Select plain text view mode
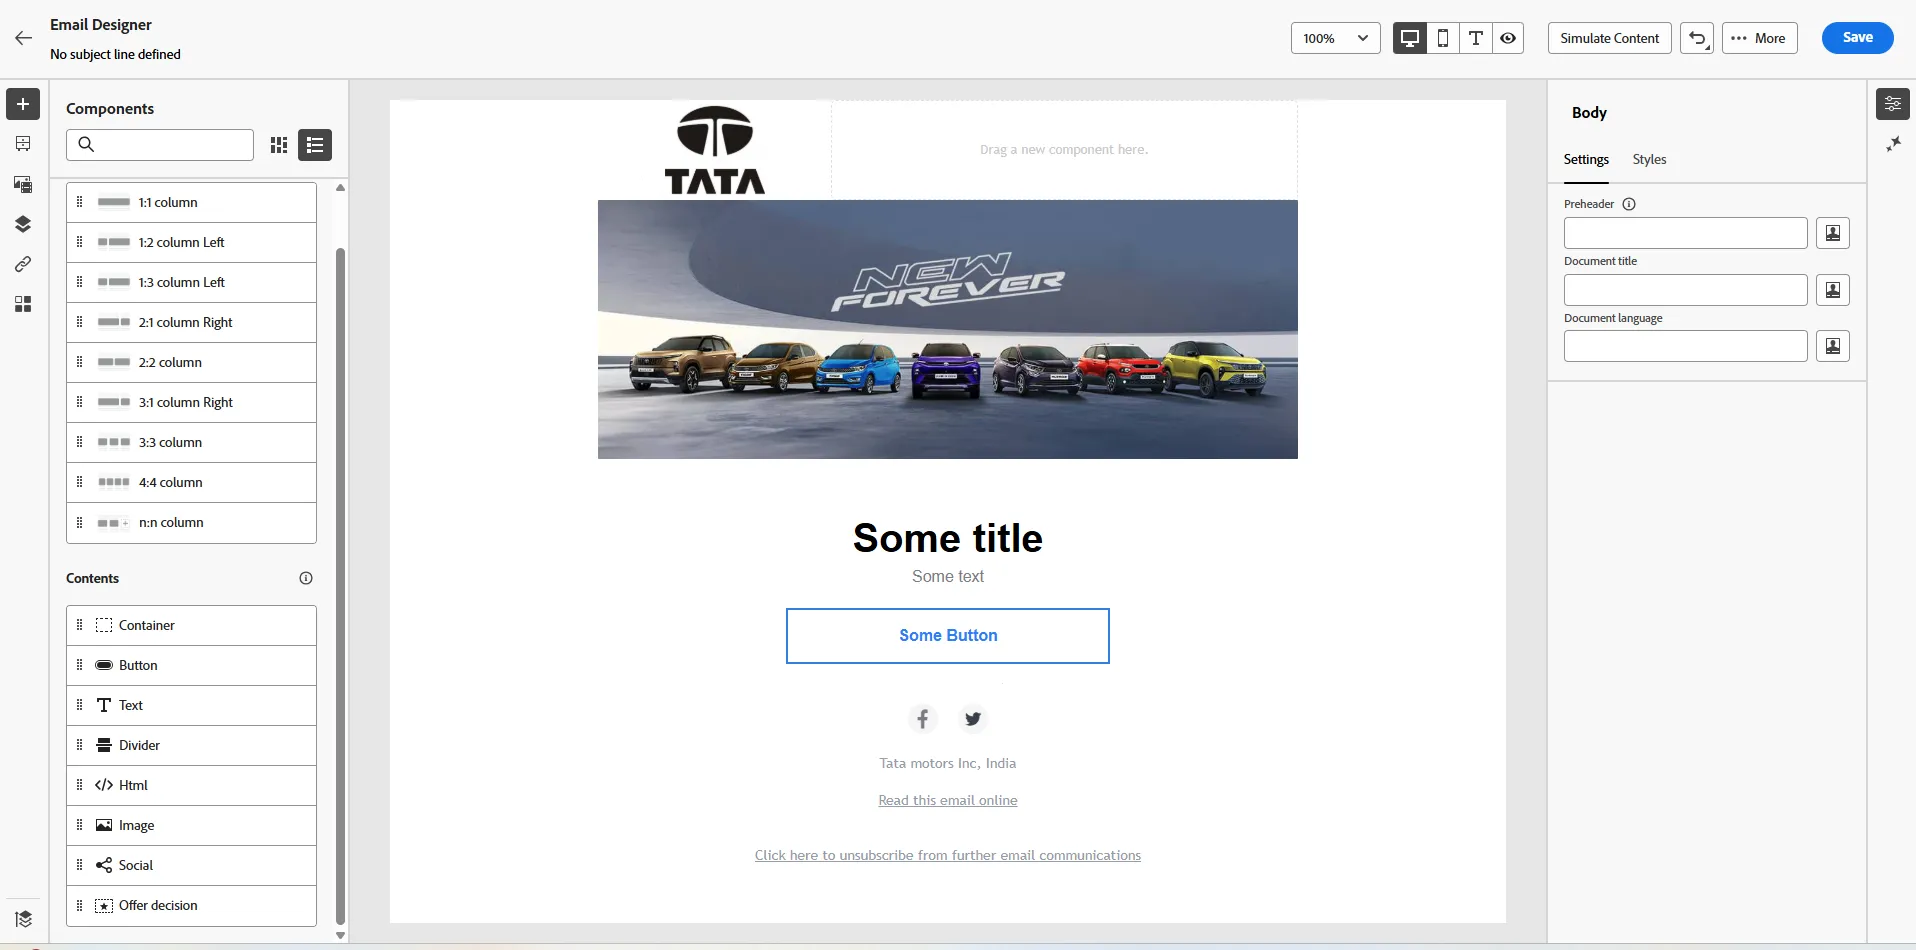1916x950 pixels. (x=1476, y=38)
